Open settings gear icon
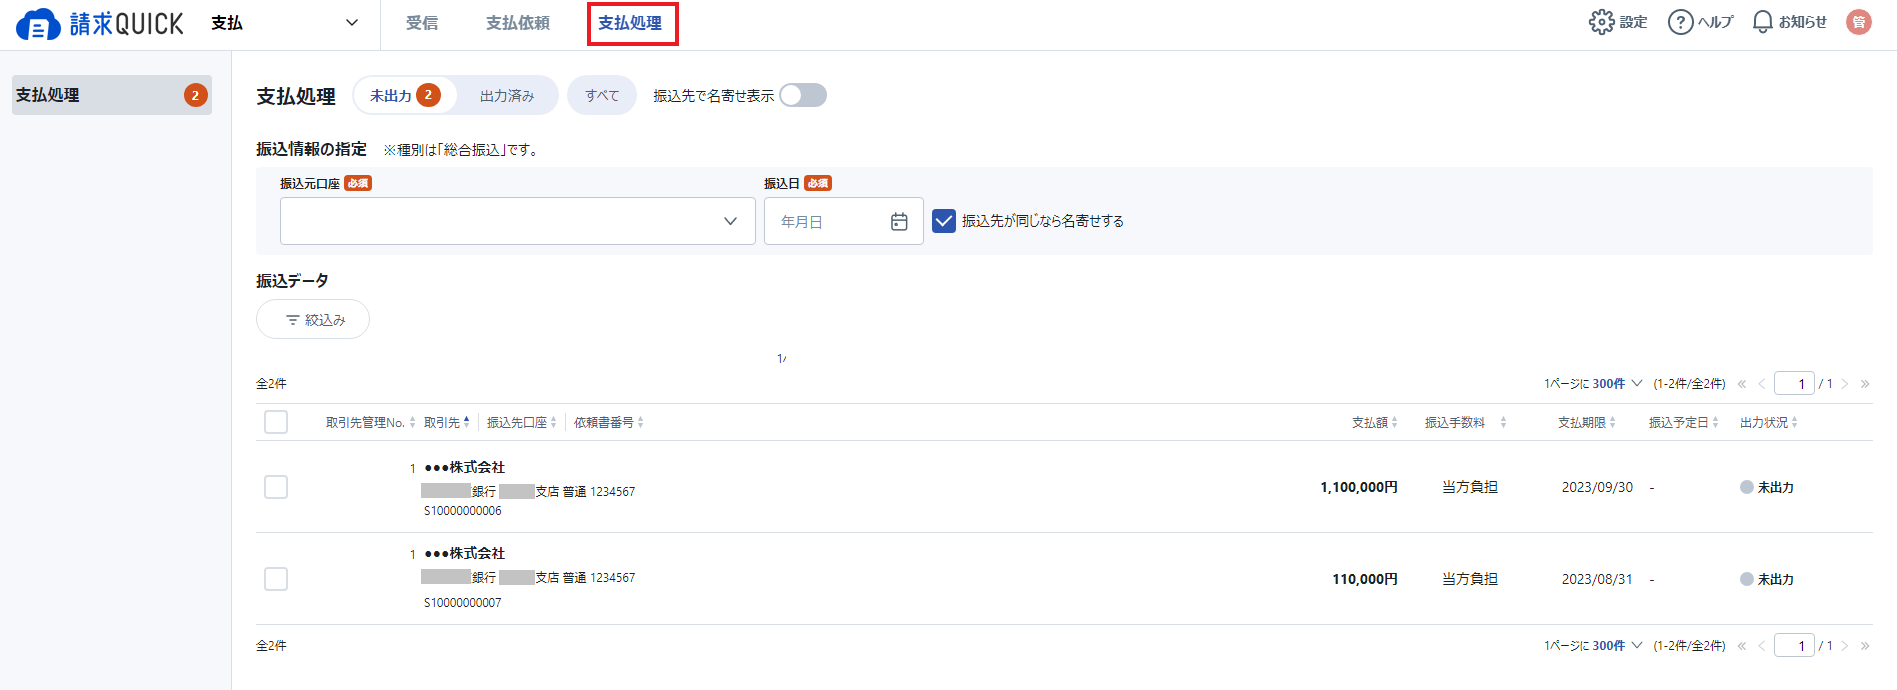1897x690 pixels. (x=1601, y=22)
